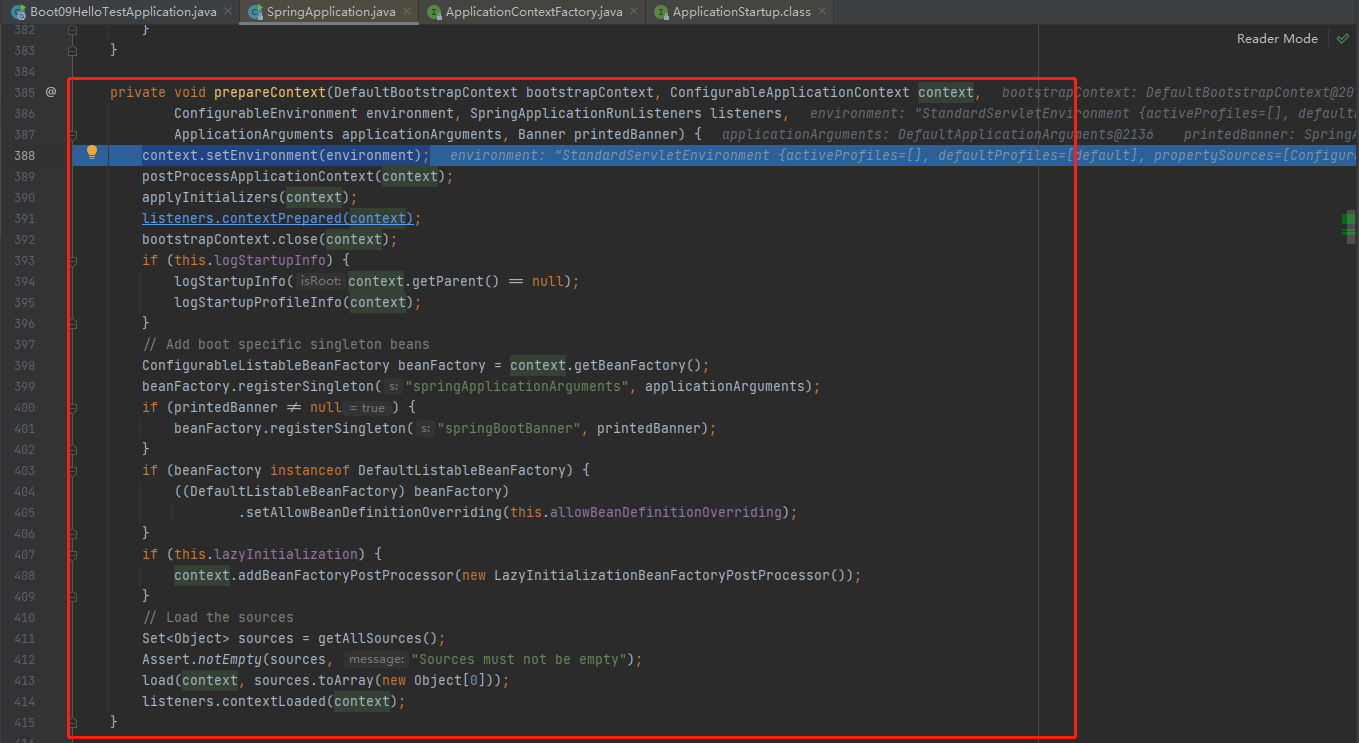Close the ApplicationStartup.class tab
1359x743 pixels.
(822, 12)
